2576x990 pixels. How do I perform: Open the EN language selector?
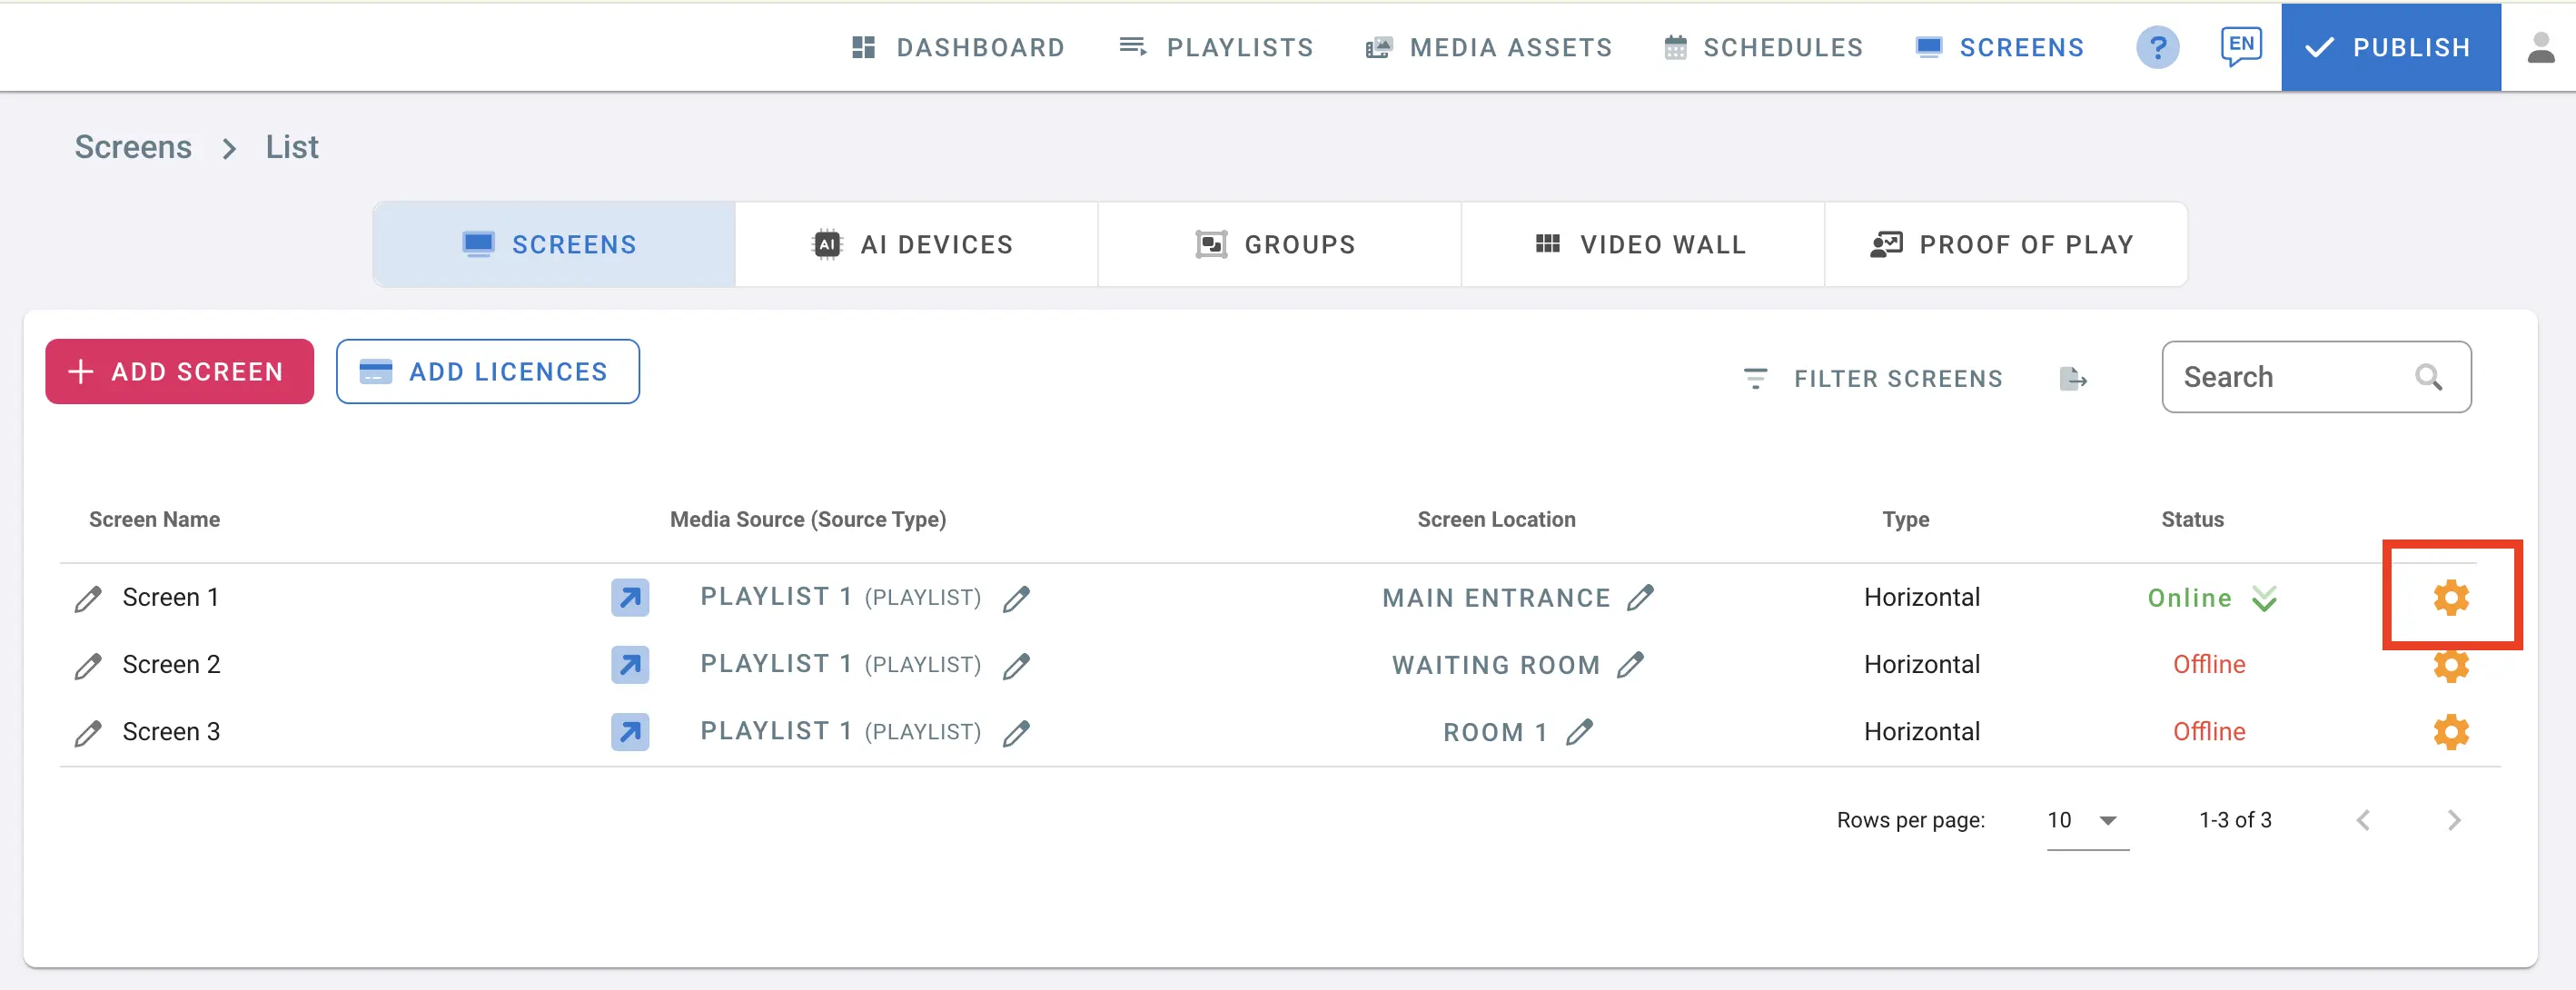click(2240, 46)
